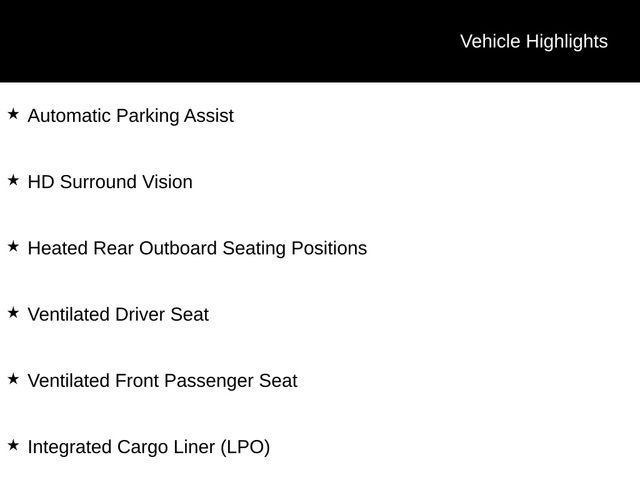Click the star beside Ventilated Driver Seat
Screen dimensions: 640x480
[x=13, y=313]
